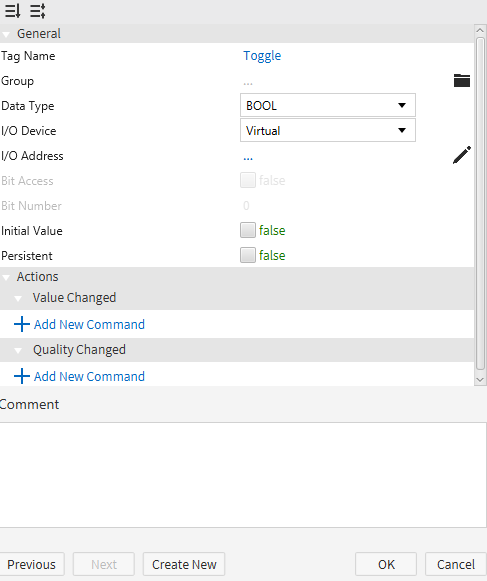This screenshot has width=487, height=581.
Task: Open the Group folder browse icon
Action: [x=462, y=80]
